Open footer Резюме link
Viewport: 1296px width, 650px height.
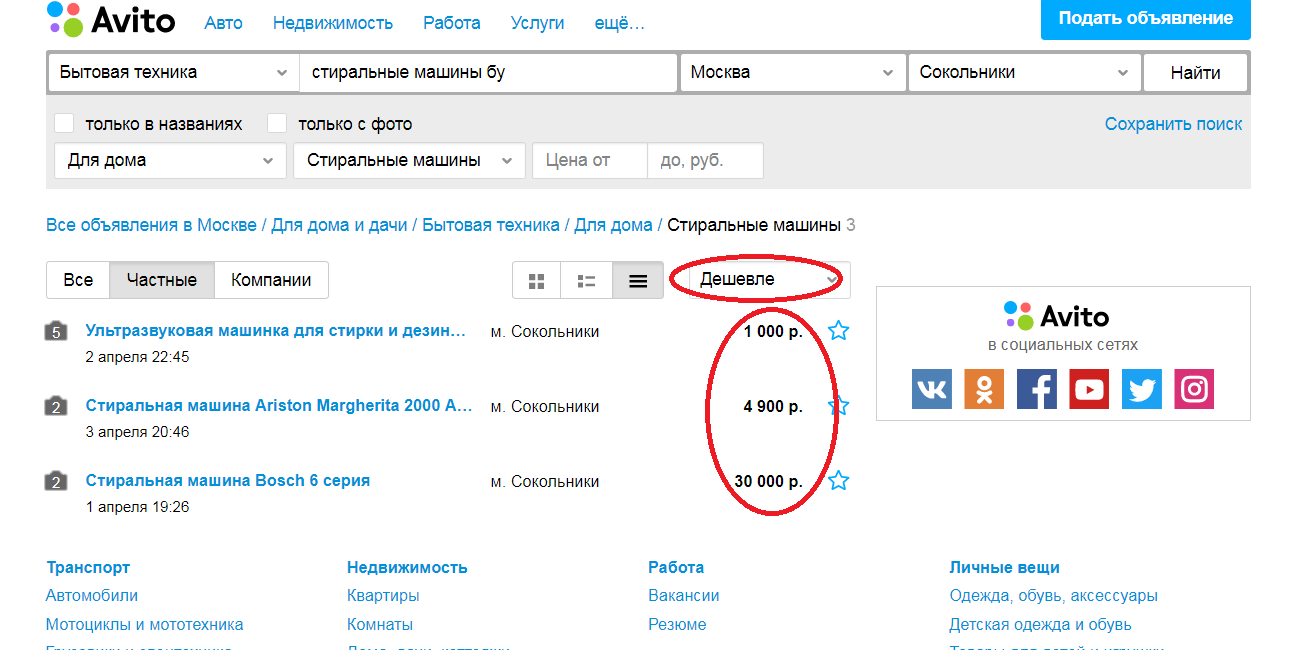click(x=677, y=624)
